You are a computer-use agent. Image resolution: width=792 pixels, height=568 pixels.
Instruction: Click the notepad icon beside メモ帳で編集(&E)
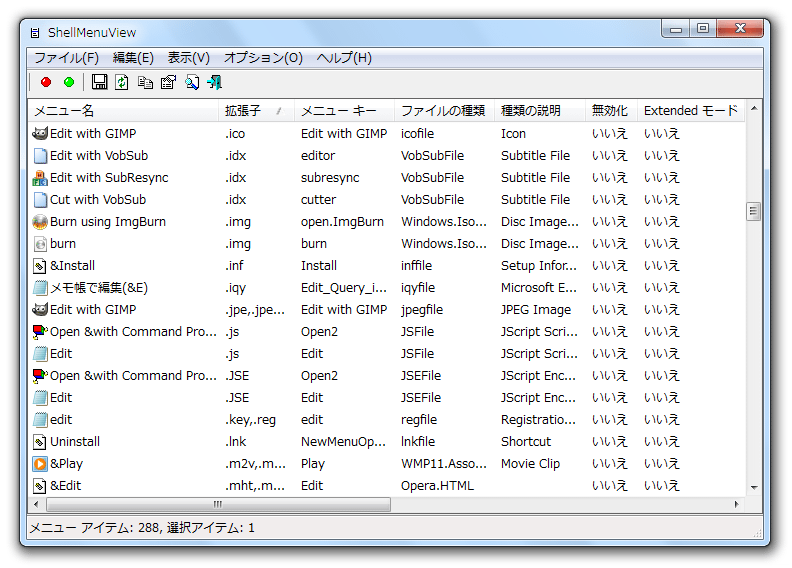point(40,288)
